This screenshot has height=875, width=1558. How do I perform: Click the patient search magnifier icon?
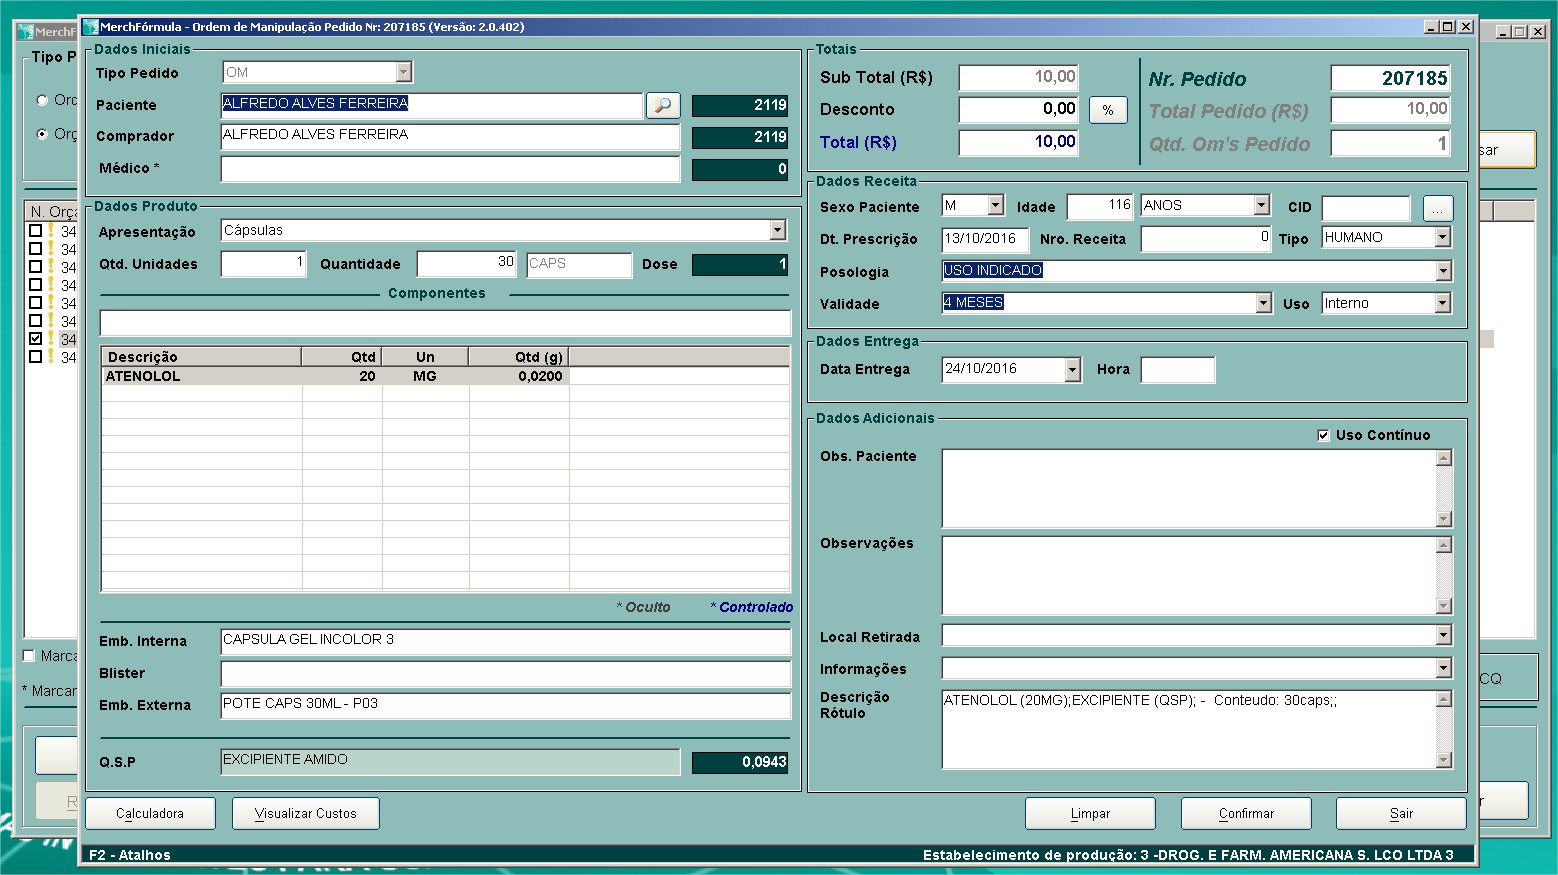[x=663, y=105]
